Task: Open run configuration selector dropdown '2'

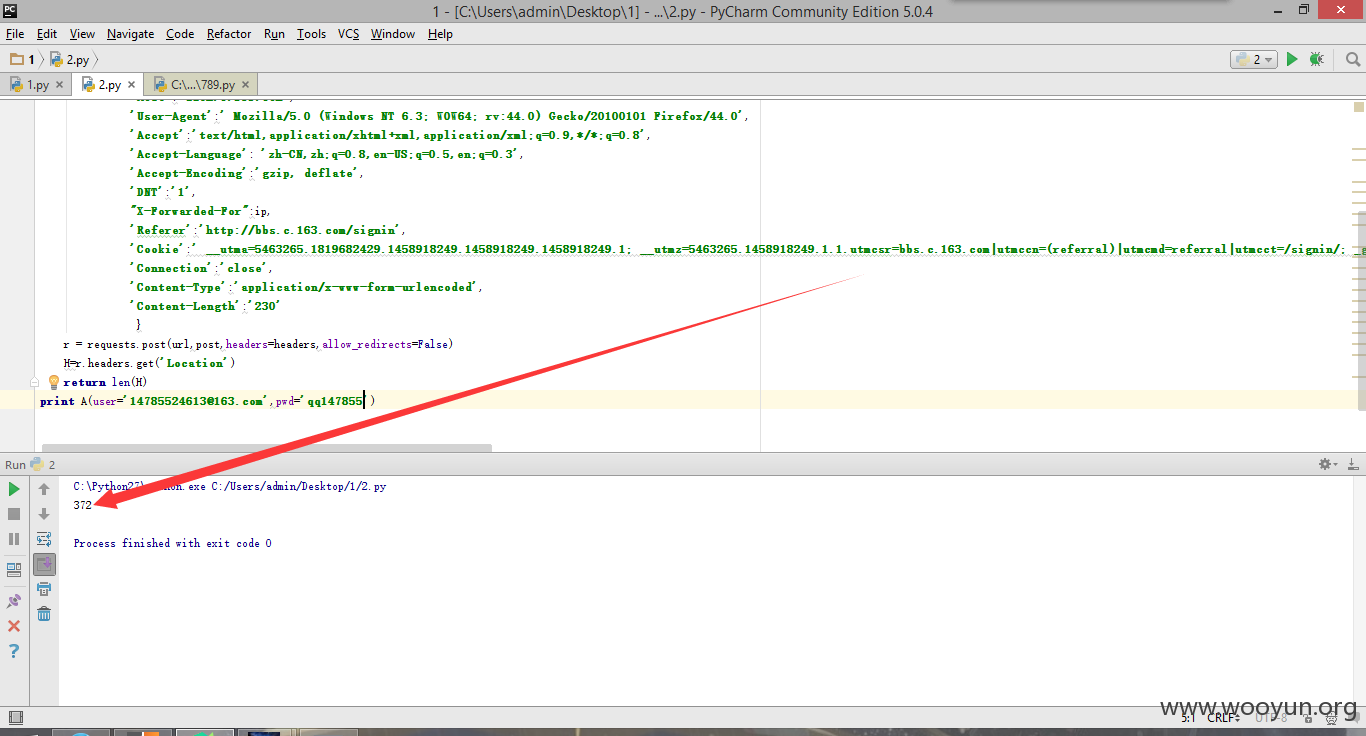Action: click(x=1254, y=59)
